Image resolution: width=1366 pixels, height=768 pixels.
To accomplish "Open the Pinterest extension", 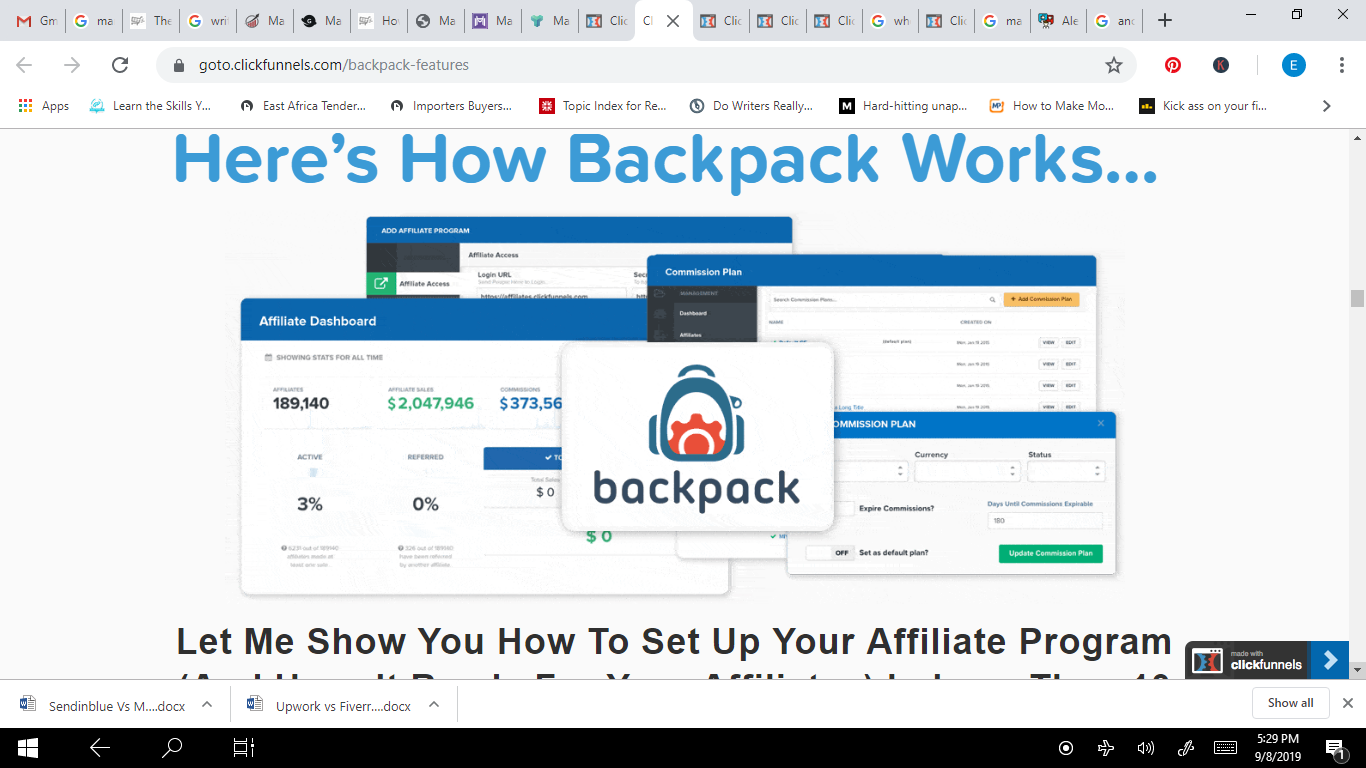I will click(x=1173, y=65).
